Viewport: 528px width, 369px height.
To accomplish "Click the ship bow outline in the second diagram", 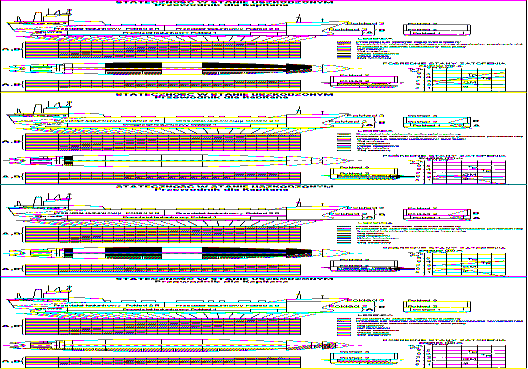I will coord(350,120).
